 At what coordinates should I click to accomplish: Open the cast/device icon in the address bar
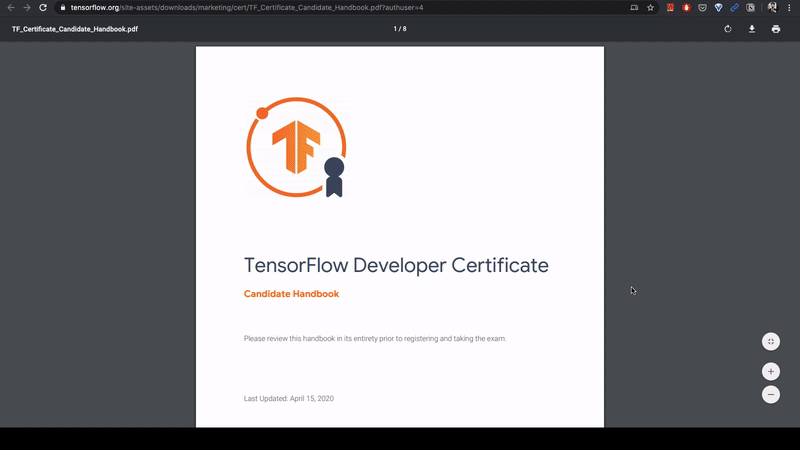point(634,8)
